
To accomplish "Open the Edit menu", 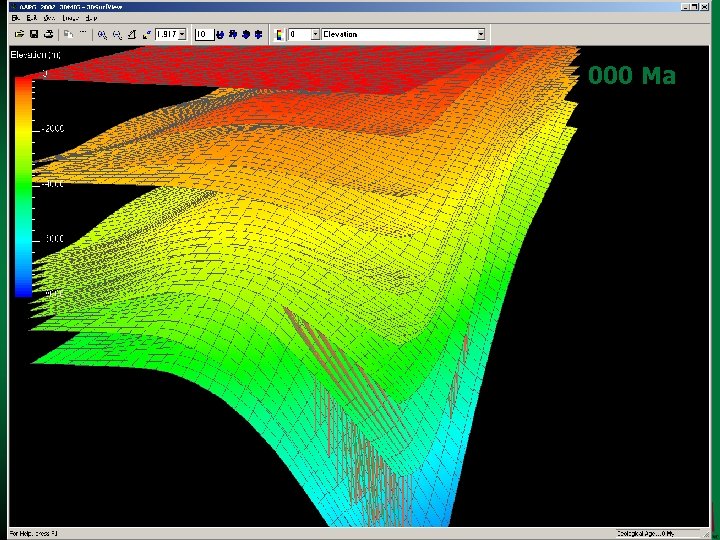I will point(32,18).
